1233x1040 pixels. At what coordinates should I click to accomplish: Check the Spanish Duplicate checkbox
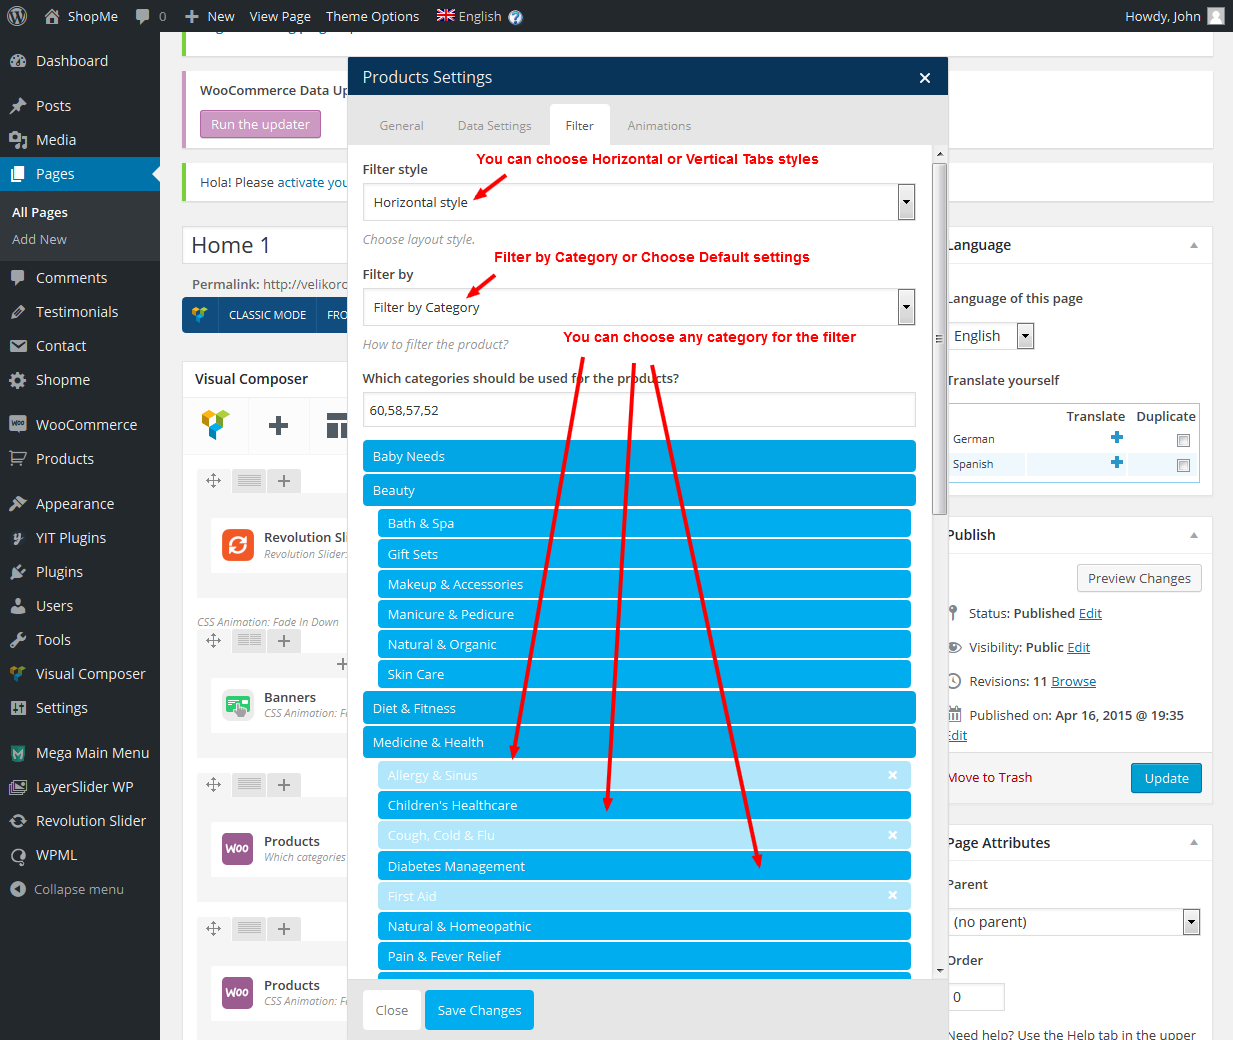(x=1183, y=465)
